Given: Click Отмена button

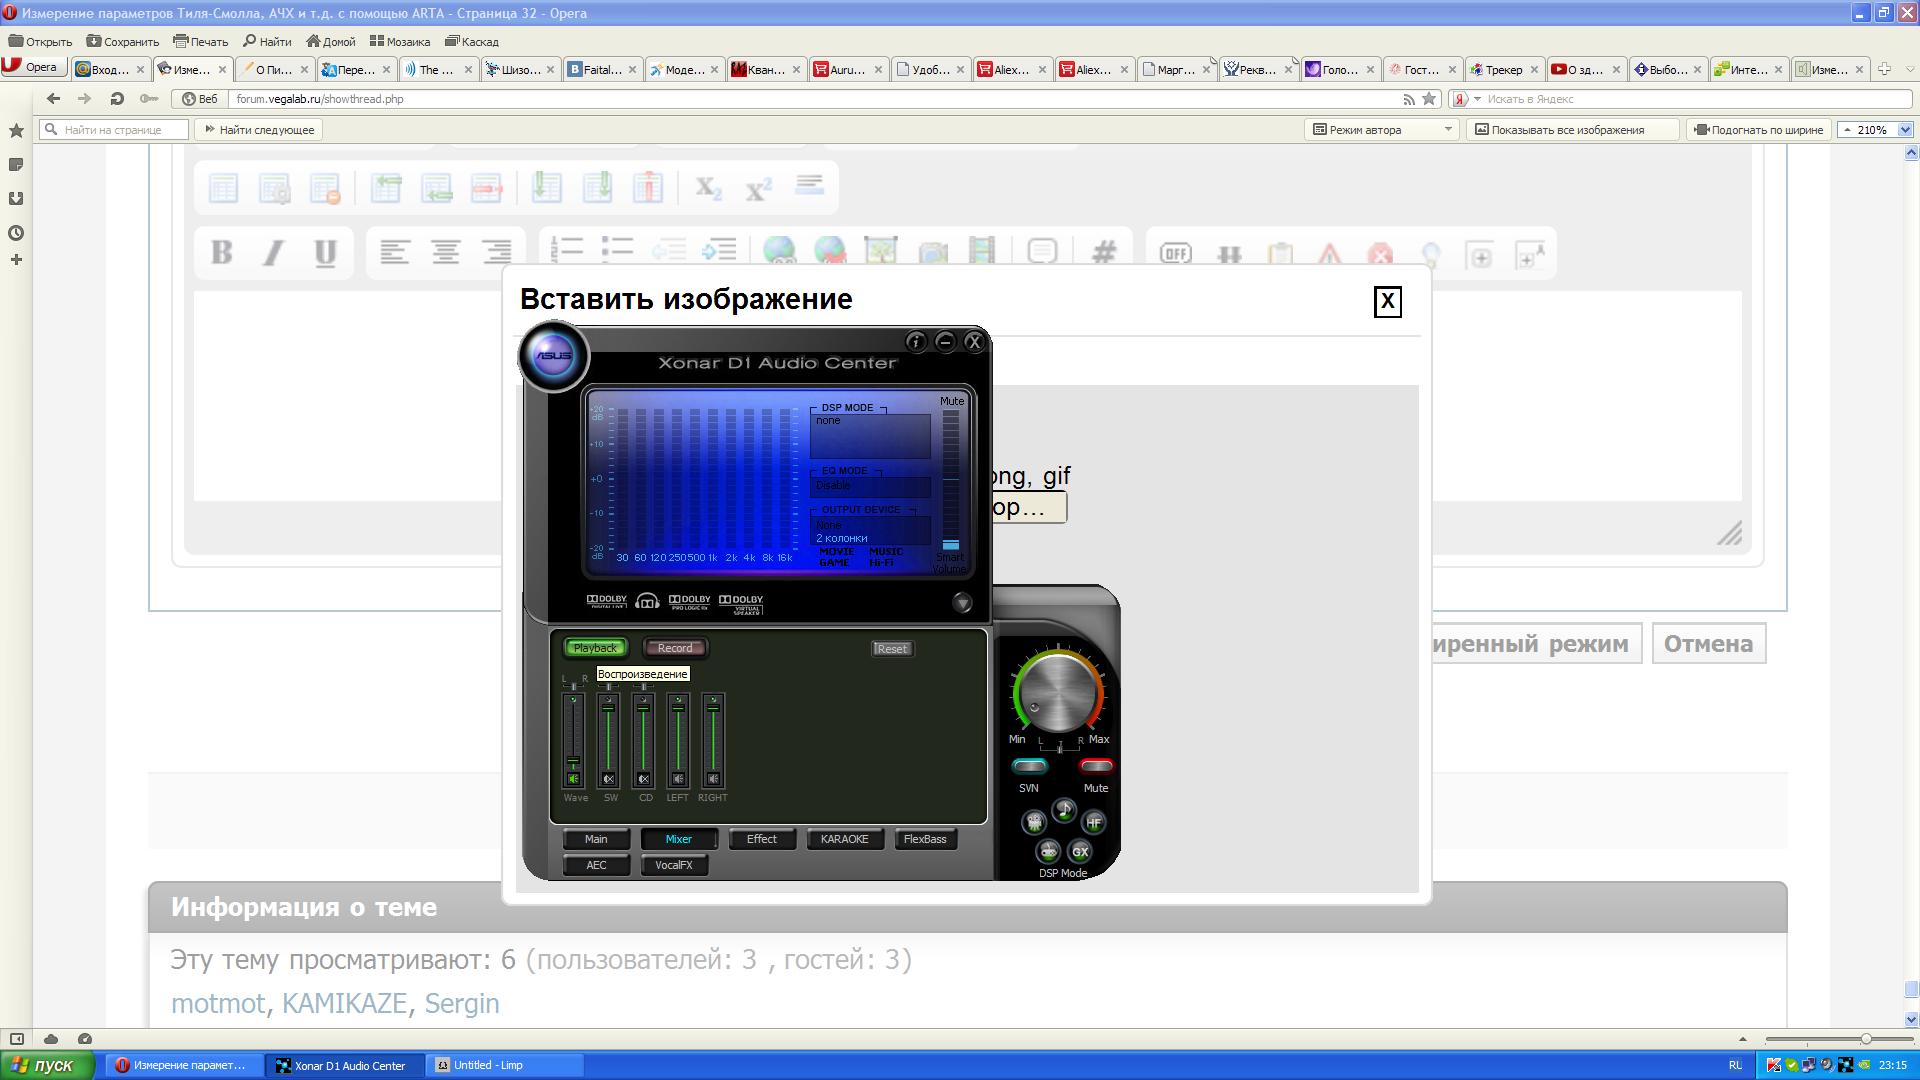Looking at the screenshot, I should tap(1708, 643).
